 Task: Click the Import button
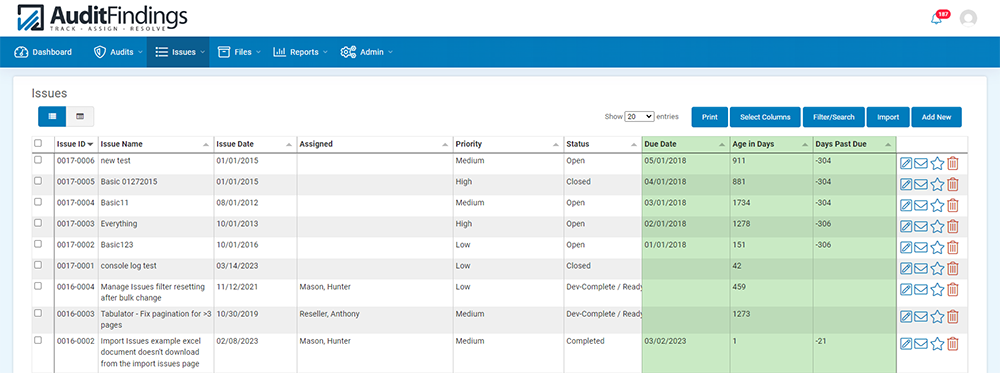click(888, 117)
